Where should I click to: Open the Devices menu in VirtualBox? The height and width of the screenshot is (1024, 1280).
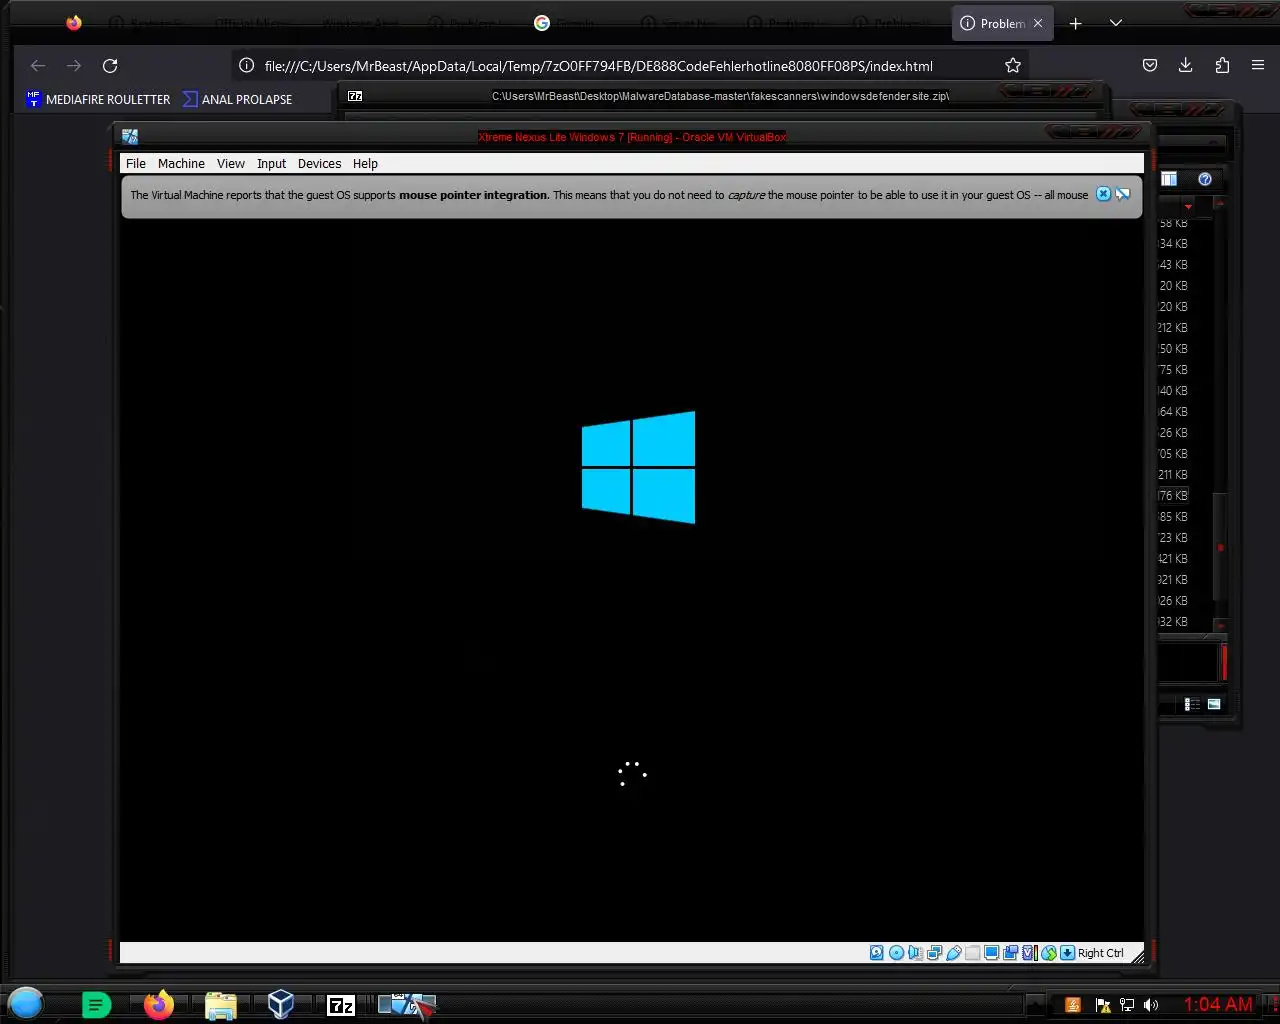click(319, 163)
